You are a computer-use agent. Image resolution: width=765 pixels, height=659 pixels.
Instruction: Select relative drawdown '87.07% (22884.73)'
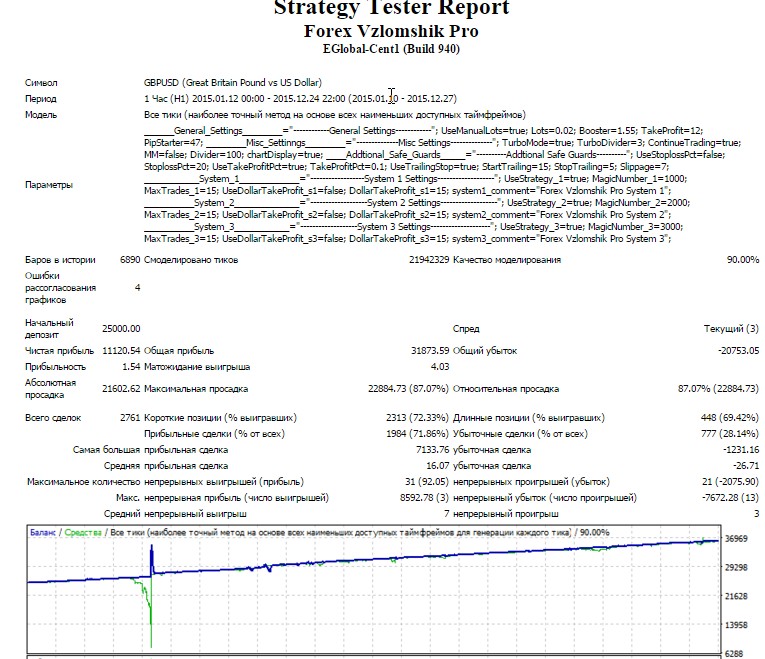[719, 389]
